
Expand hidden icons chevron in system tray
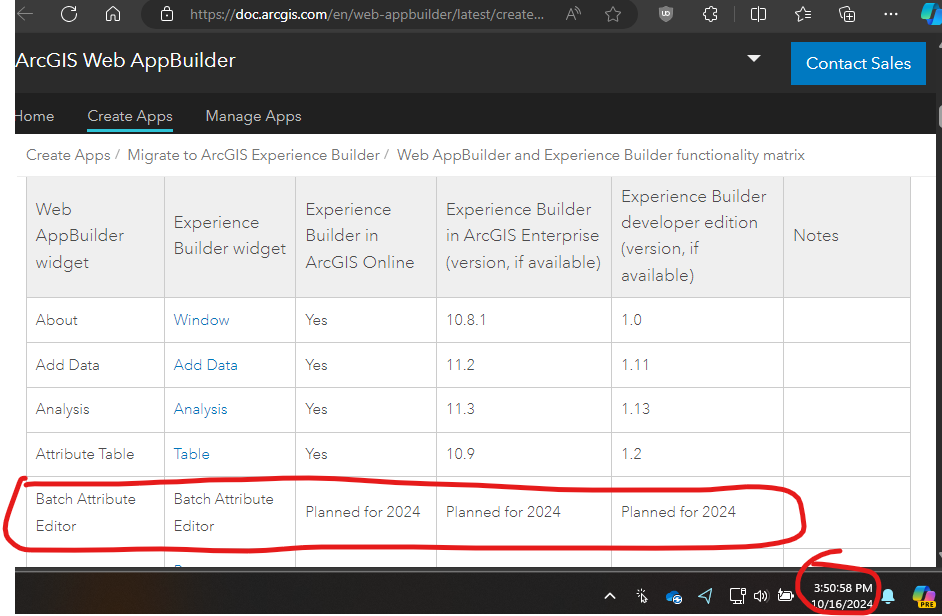609,596
